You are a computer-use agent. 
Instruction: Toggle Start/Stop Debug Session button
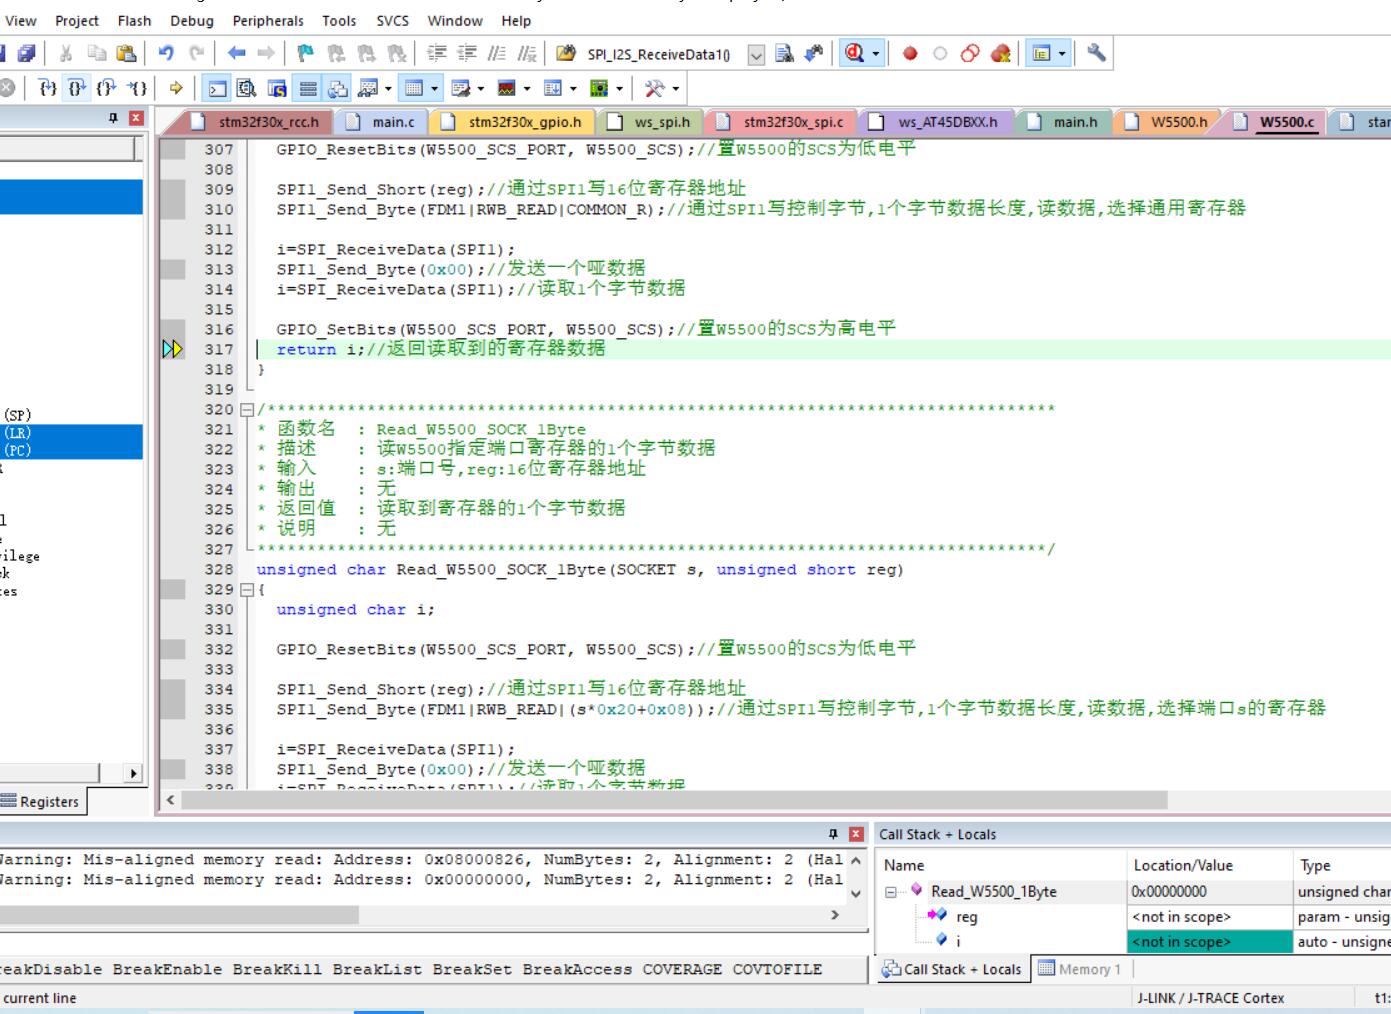(x=855, y=54)
